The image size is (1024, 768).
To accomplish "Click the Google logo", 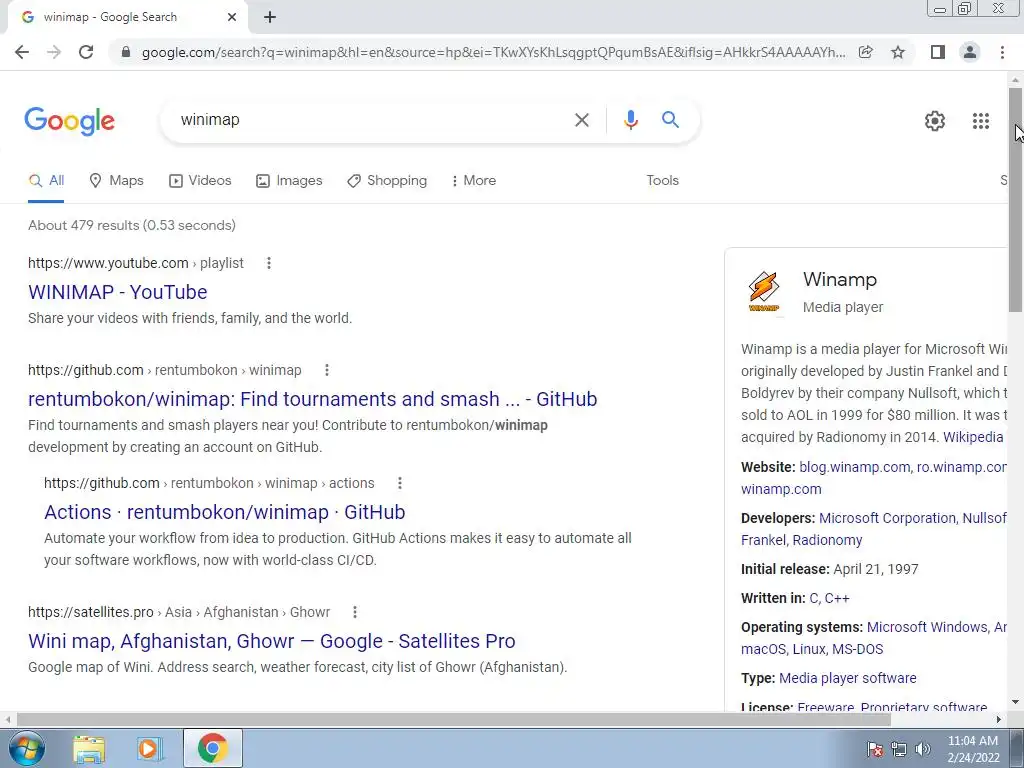I will click(x=70, y=121).
